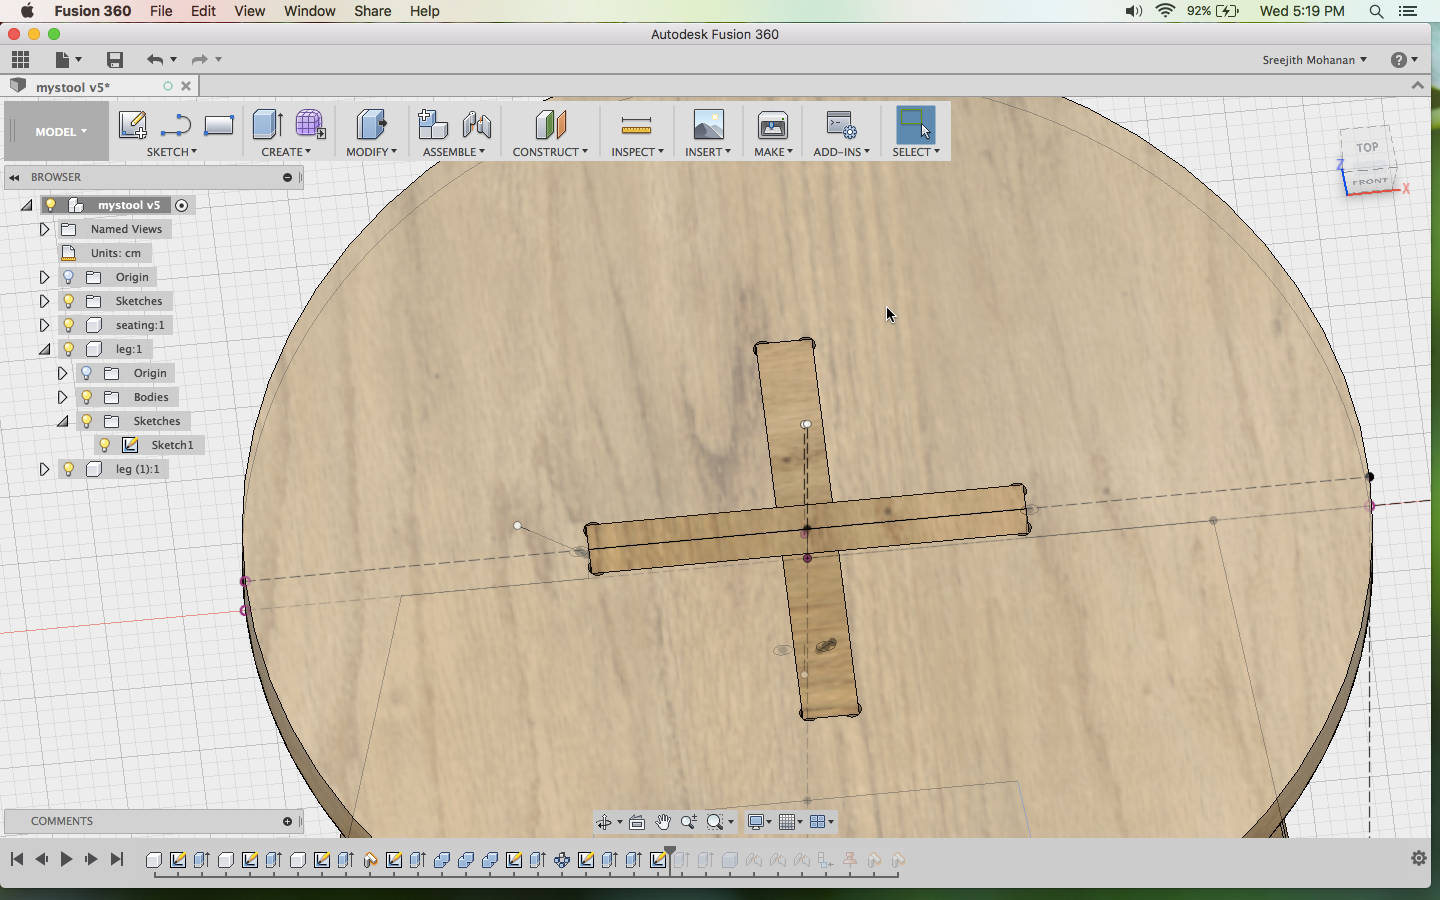Toggle visibility bulb for mystool v5 root
Screen dimensions: 1440x900
[50, 205]
